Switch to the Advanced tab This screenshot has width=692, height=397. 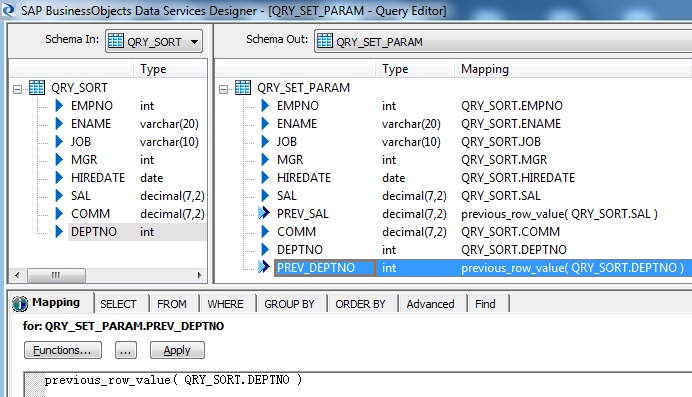[430, 304]
